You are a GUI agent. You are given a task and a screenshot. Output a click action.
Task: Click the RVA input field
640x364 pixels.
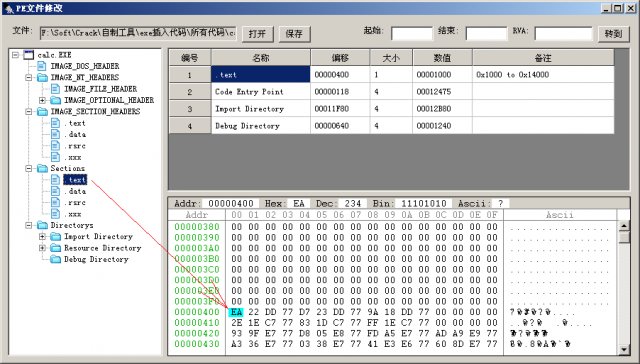(563, 33)
